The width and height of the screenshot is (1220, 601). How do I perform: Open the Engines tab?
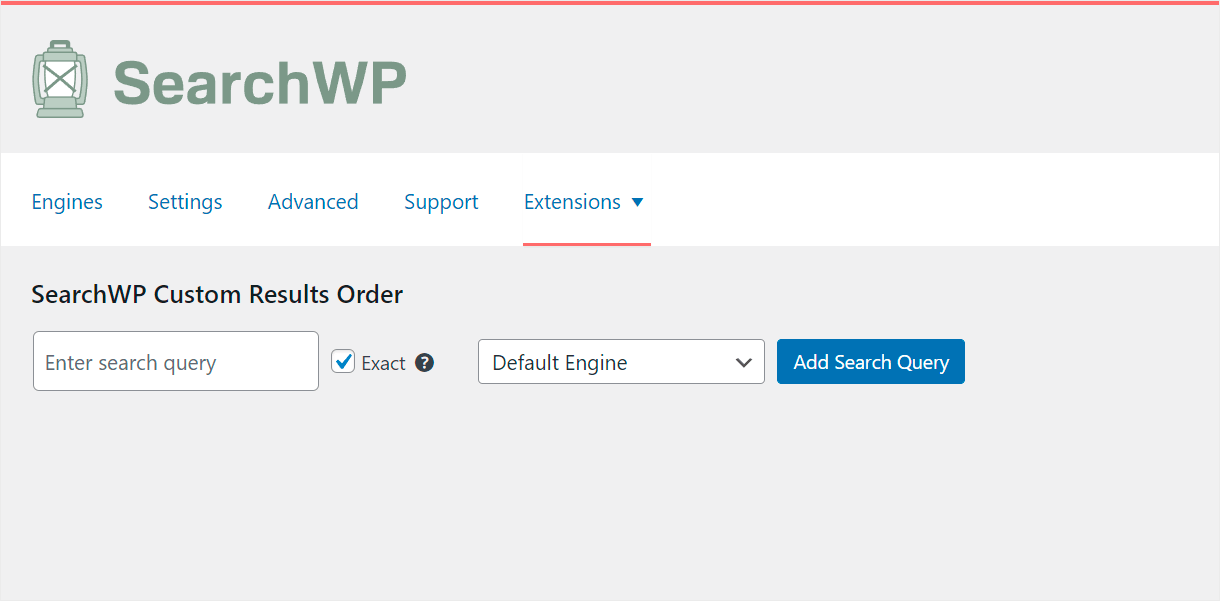point(67,202)
